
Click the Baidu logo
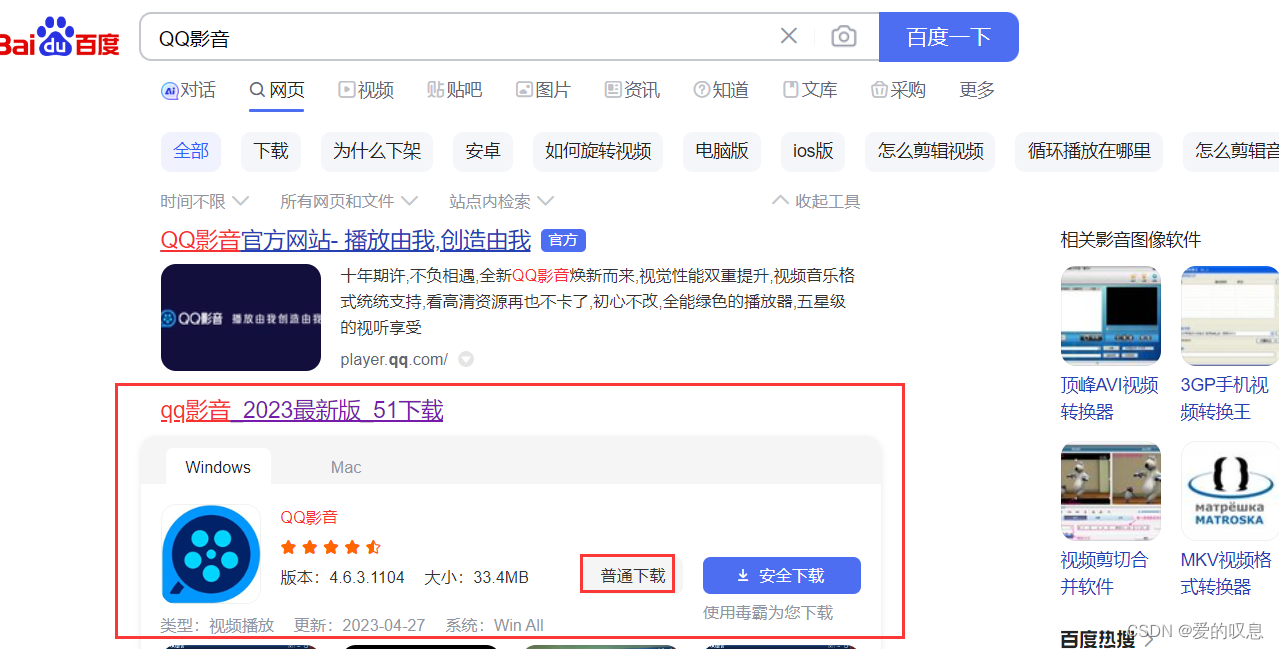click(x=59, y=38)
